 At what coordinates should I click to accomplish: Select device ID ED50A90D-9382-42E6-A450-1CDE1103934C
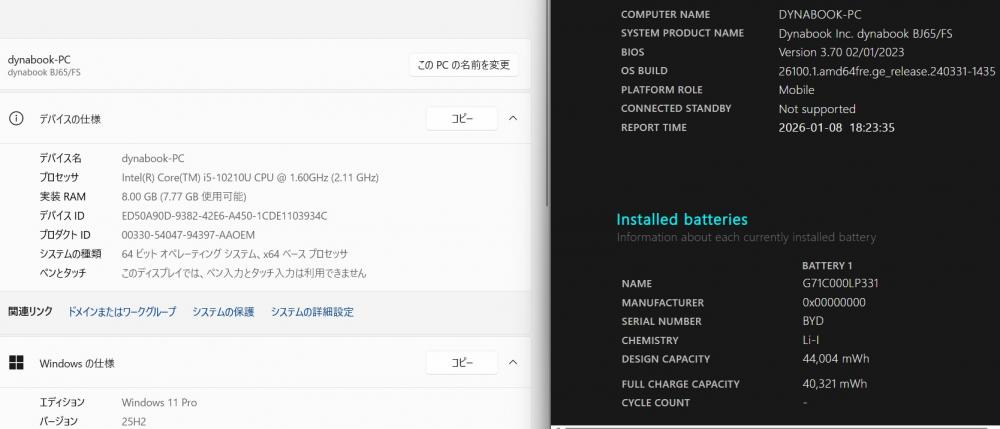[224, 215]
